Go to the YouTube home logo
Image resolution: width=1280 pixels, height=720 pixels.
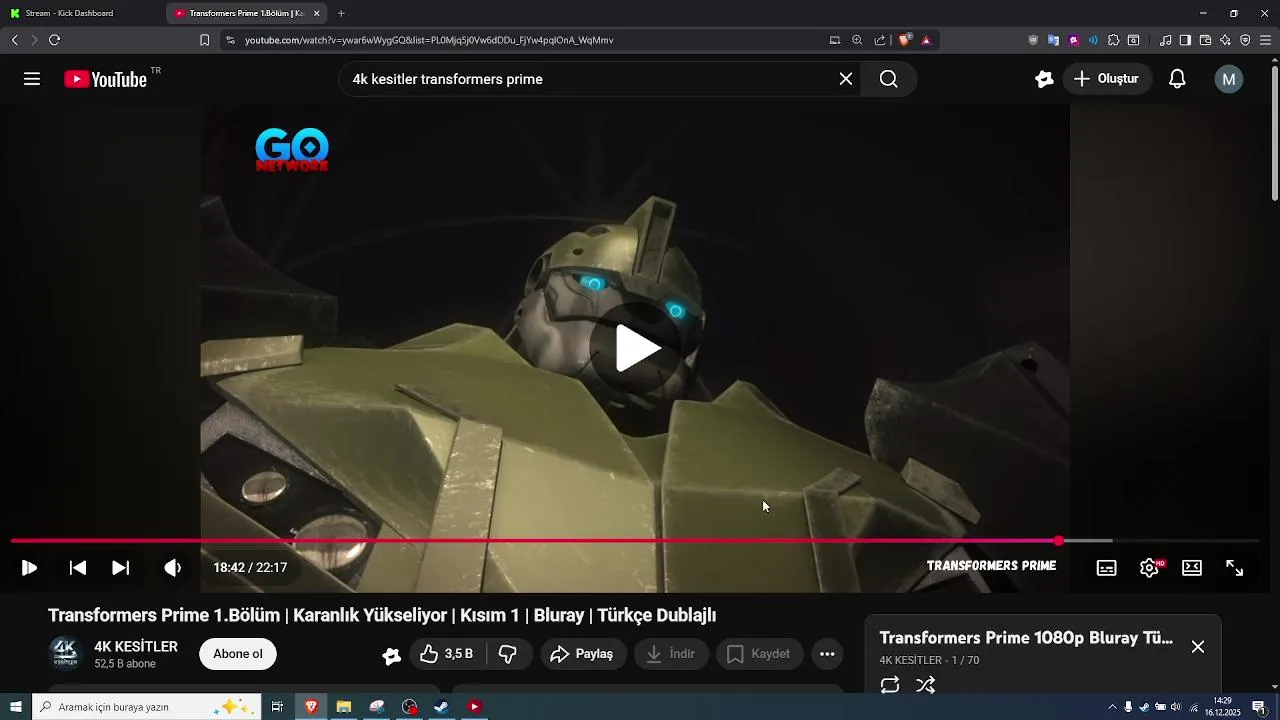coord(106,80)
